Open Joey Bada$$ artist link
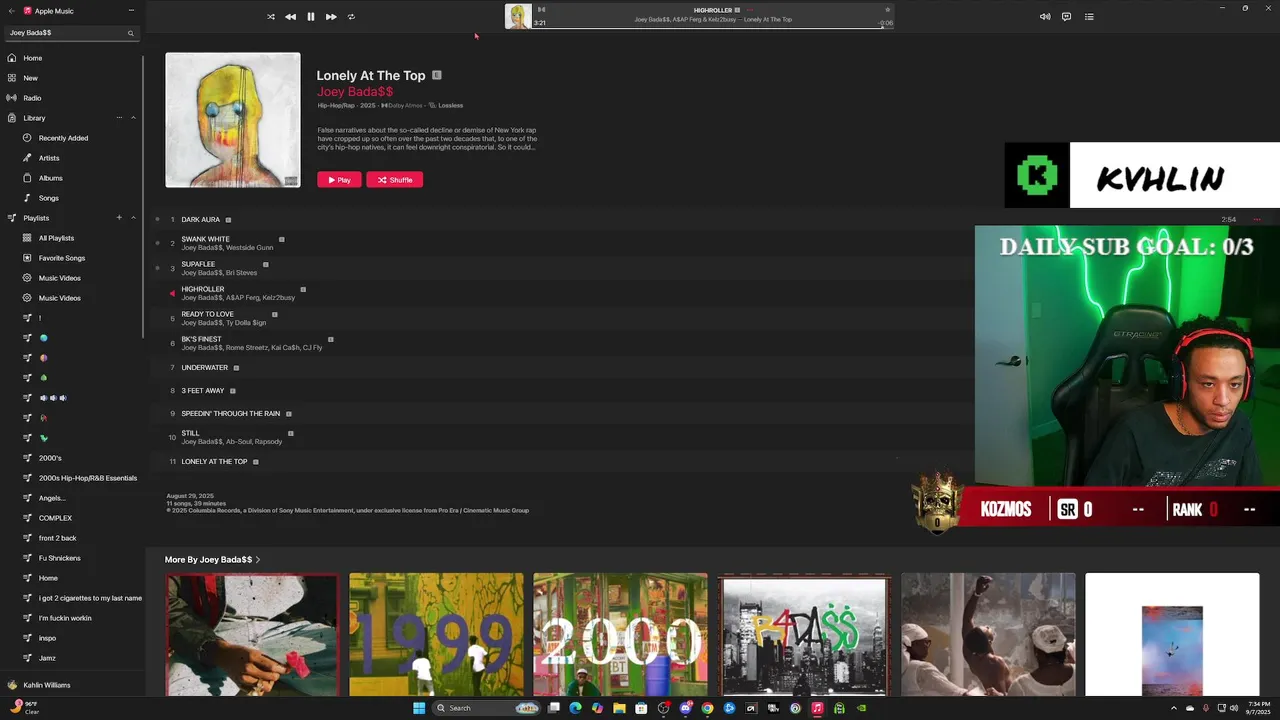The width and height of the screenshot is (1280, 720). click(355, 92)
